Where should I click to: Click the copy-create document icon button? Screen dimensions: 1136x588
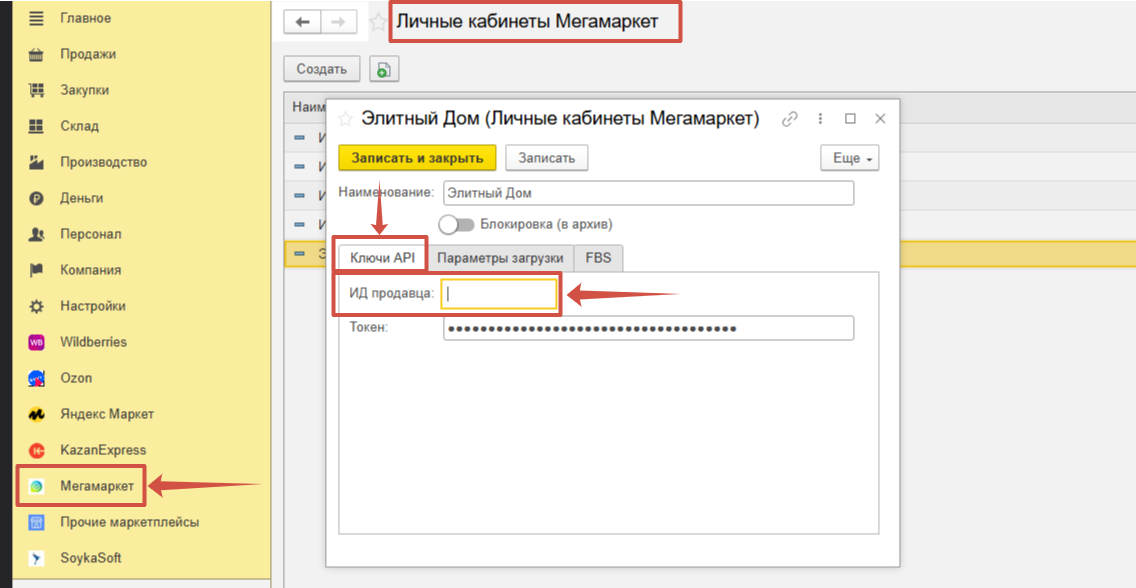[x=384, y=70]
